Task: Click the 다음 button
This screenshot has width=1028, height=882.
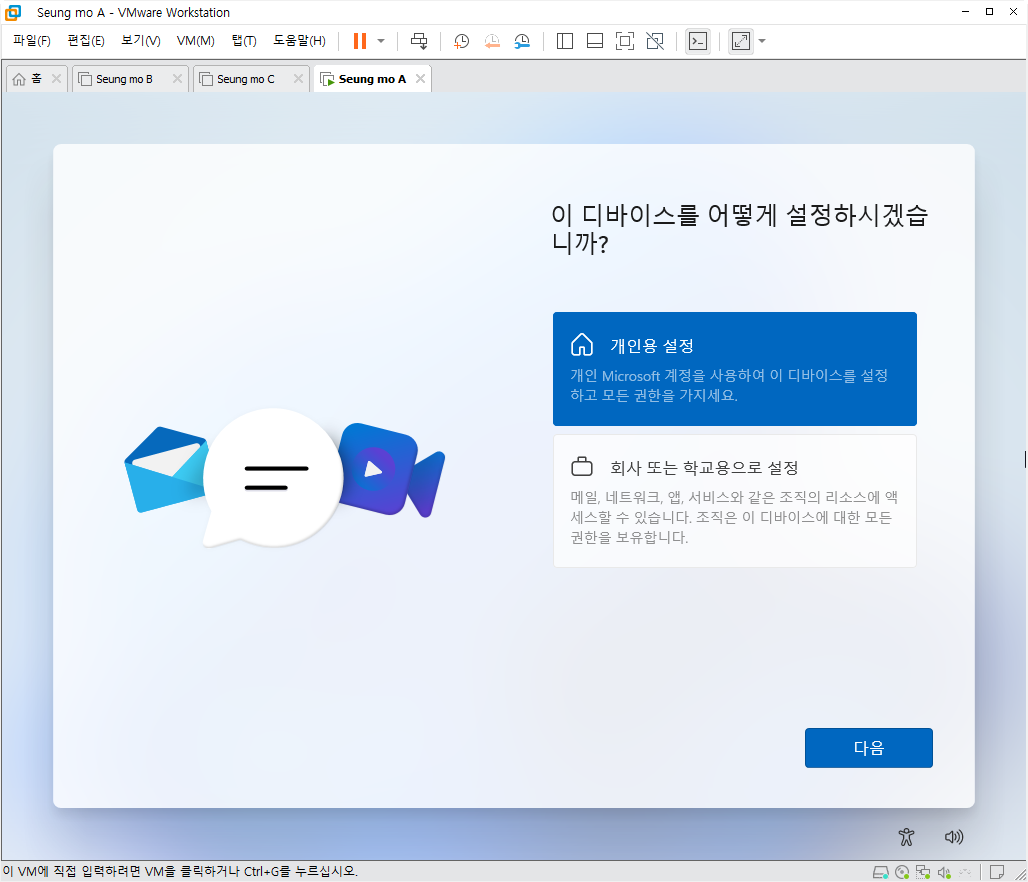Action: tap(869, 748)
